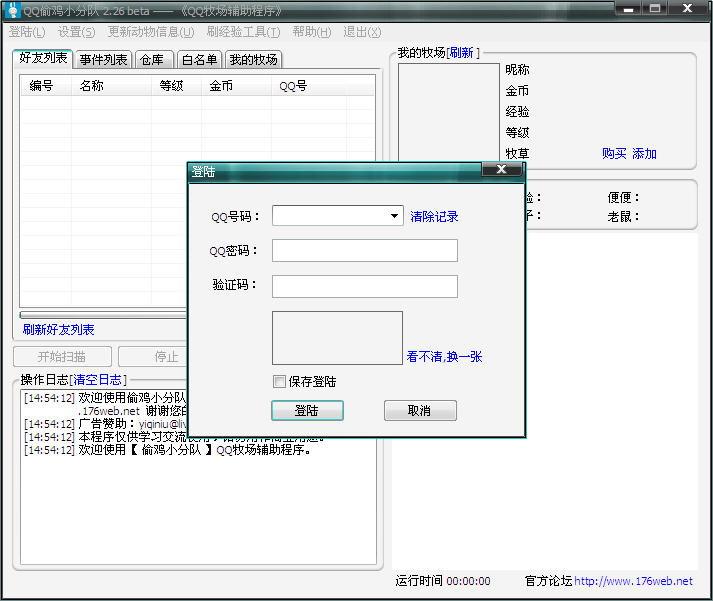Close the 登陆 dialog with X button
713x601 pixels.
click(x=500, y=171)
